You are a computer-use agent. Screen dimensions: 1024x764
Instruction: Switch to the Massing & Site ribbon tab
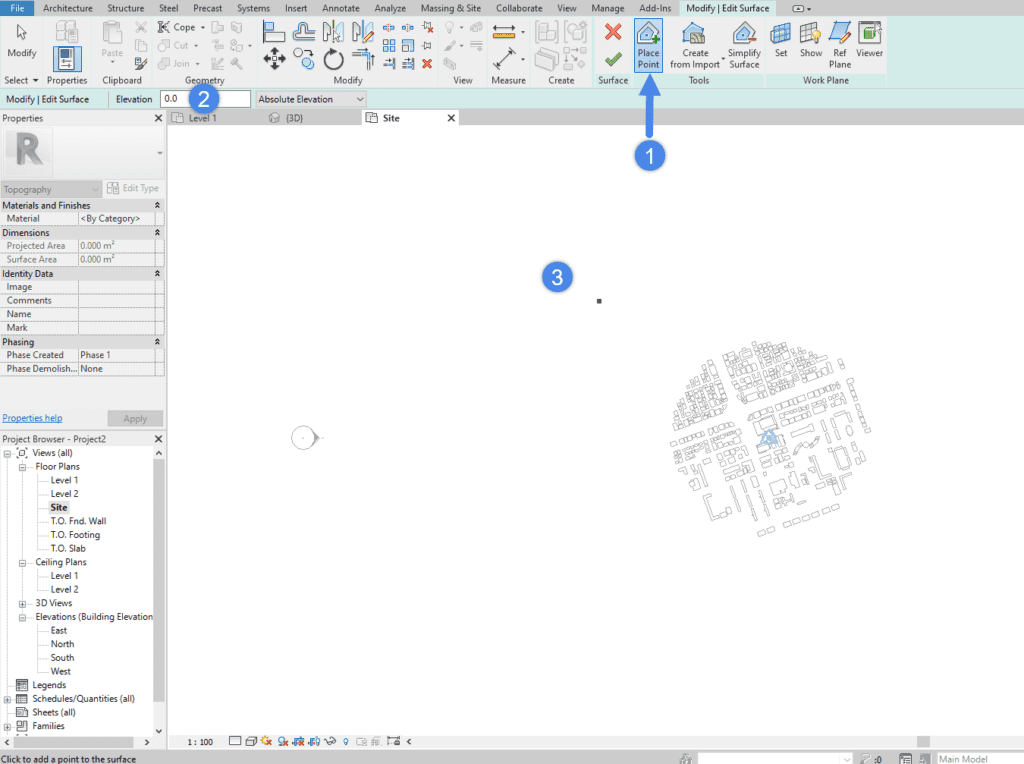pyautogui.click(x=450, y=8)
